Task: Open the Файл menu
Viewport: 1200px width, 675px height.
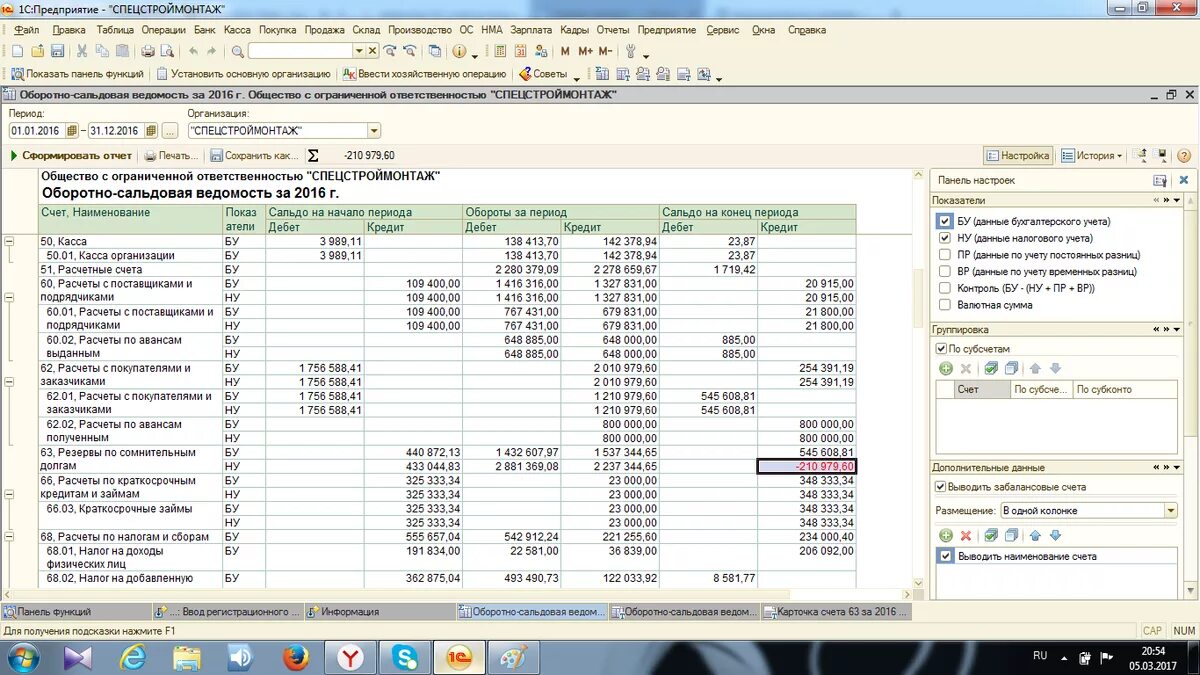Action: pyautogui.click(x=27, y=30)
